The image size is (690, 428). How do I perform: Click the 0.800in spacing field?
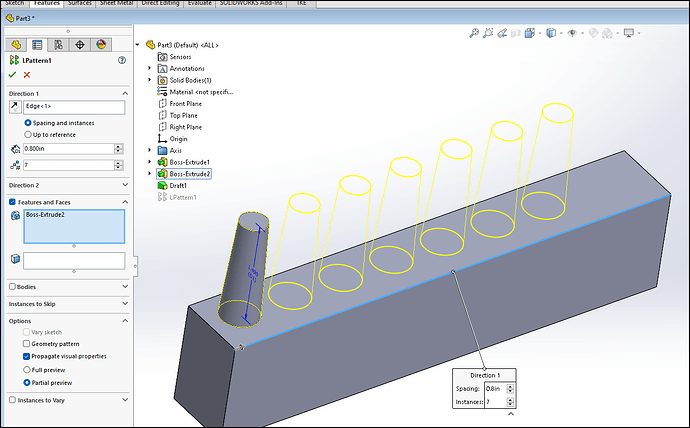pos(69,149)
